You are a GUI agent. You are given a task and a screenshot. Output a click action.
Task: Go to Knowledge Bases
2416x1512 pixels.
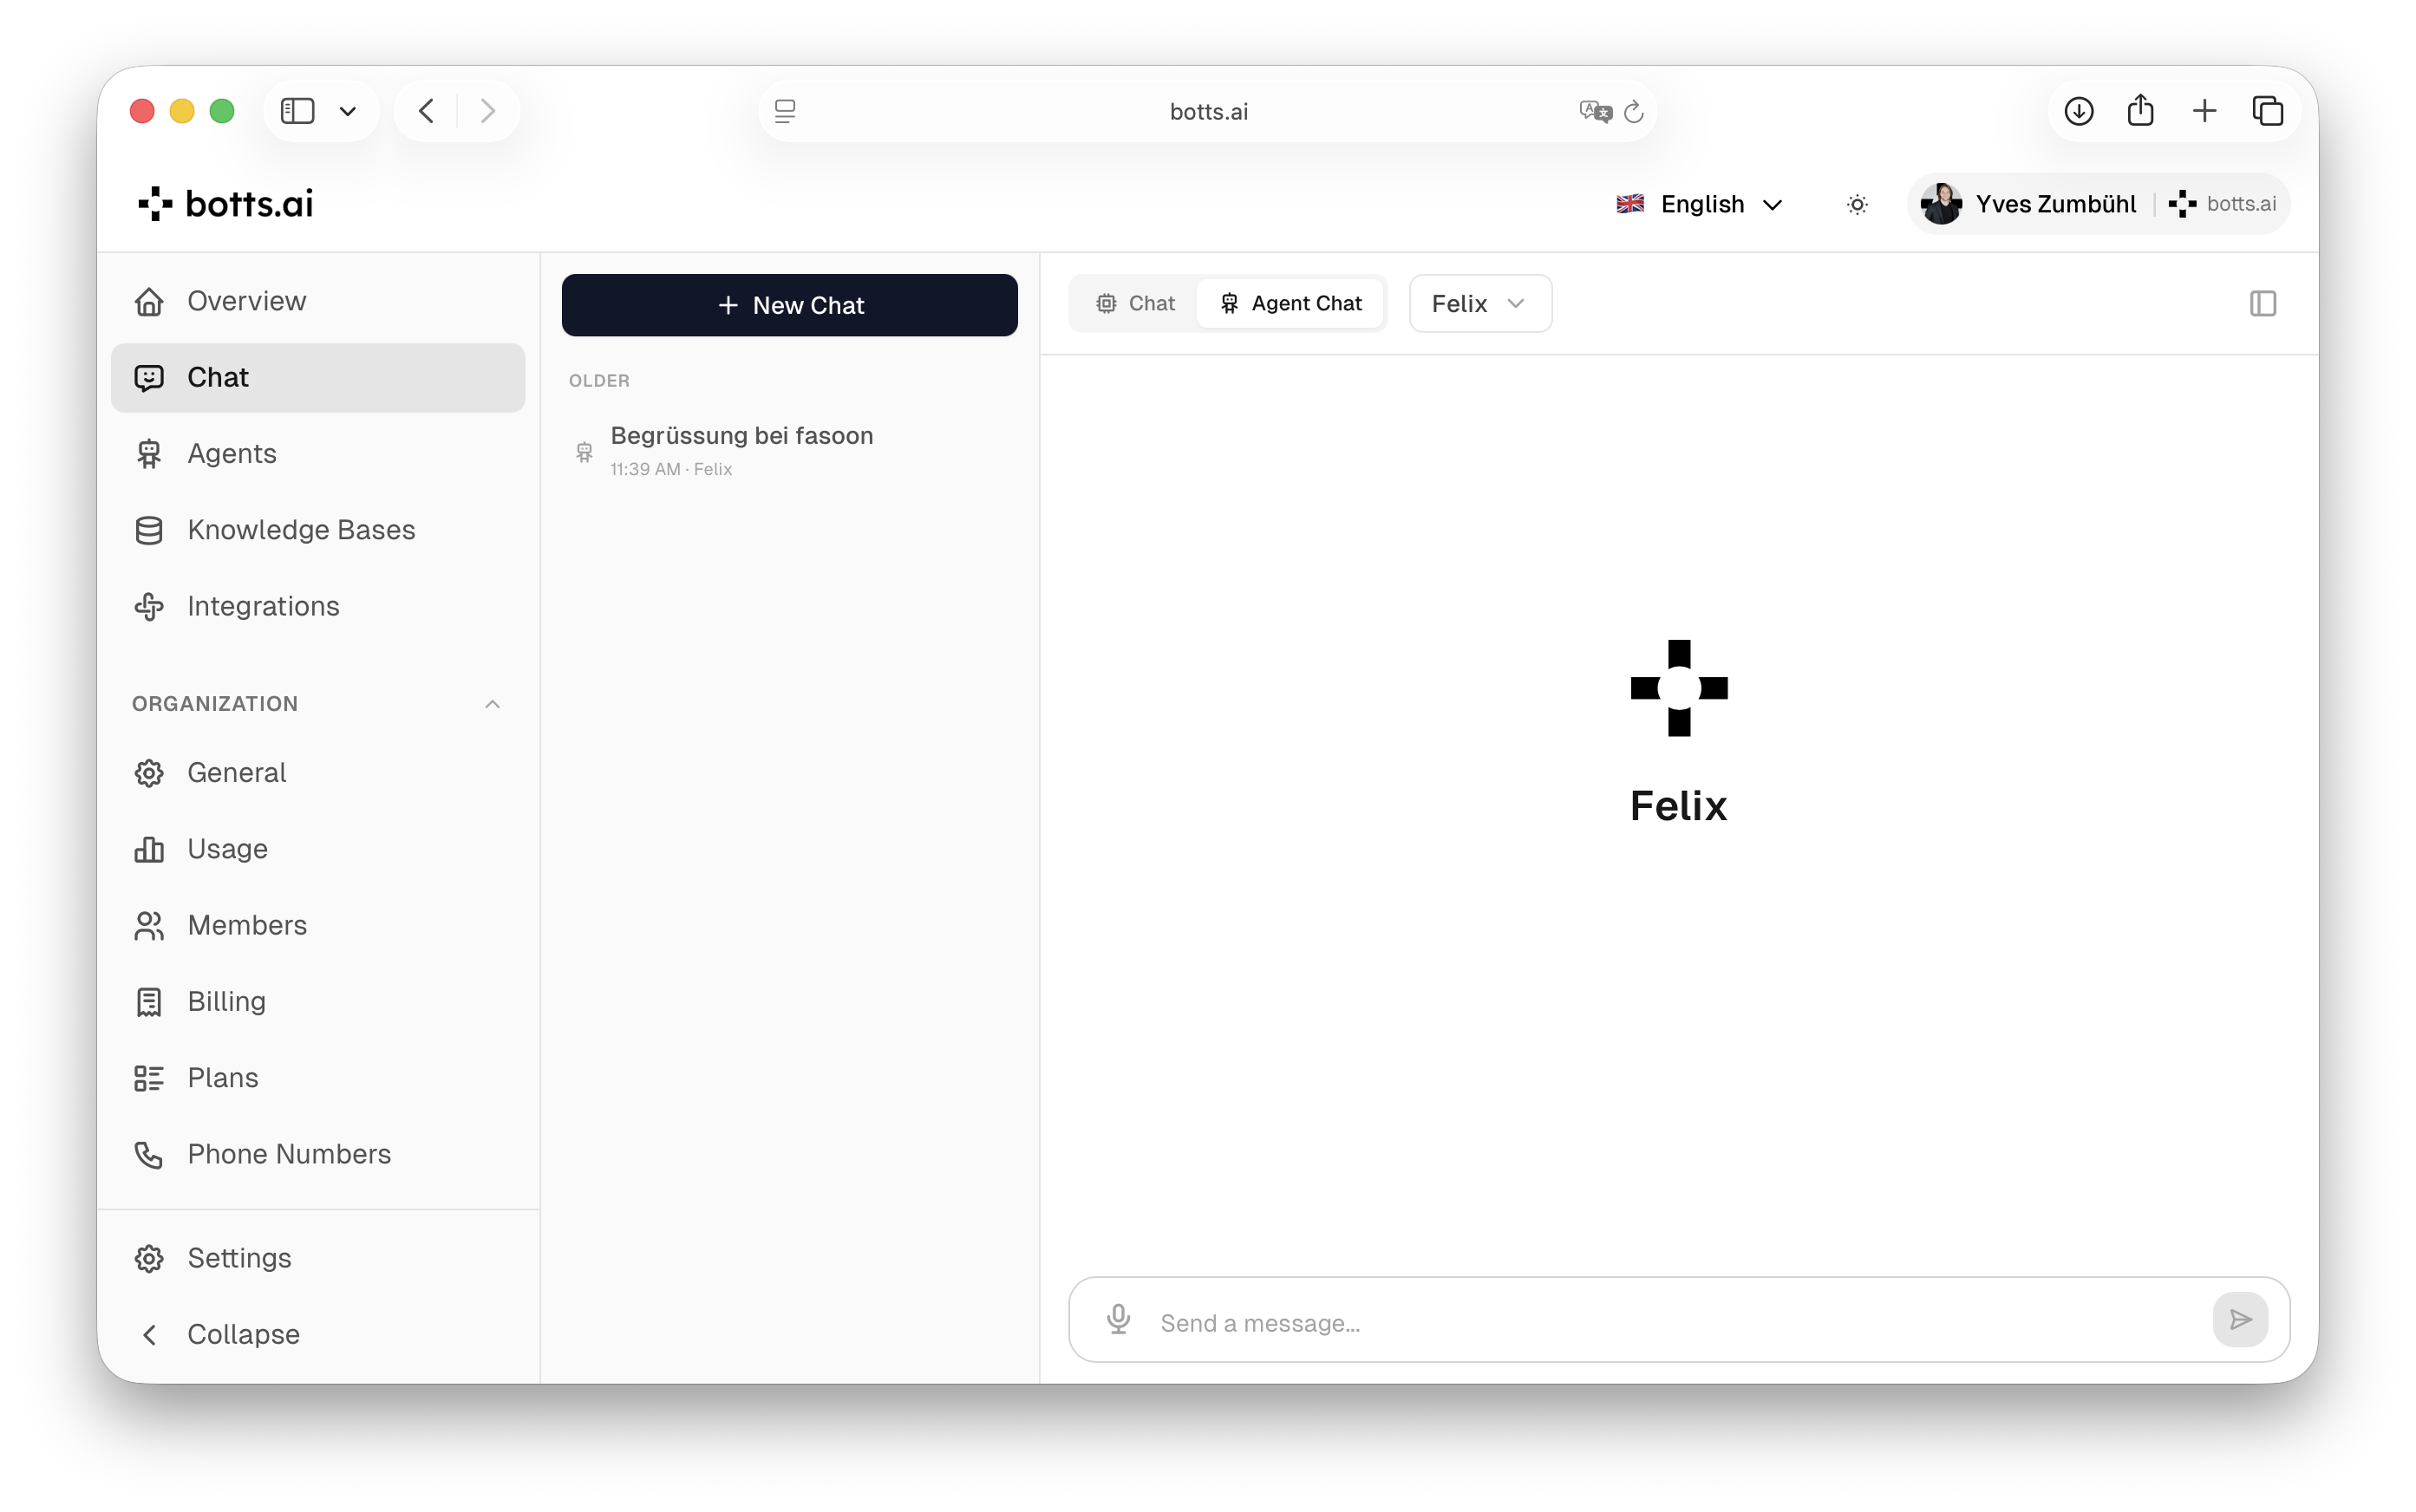(318, 530)
